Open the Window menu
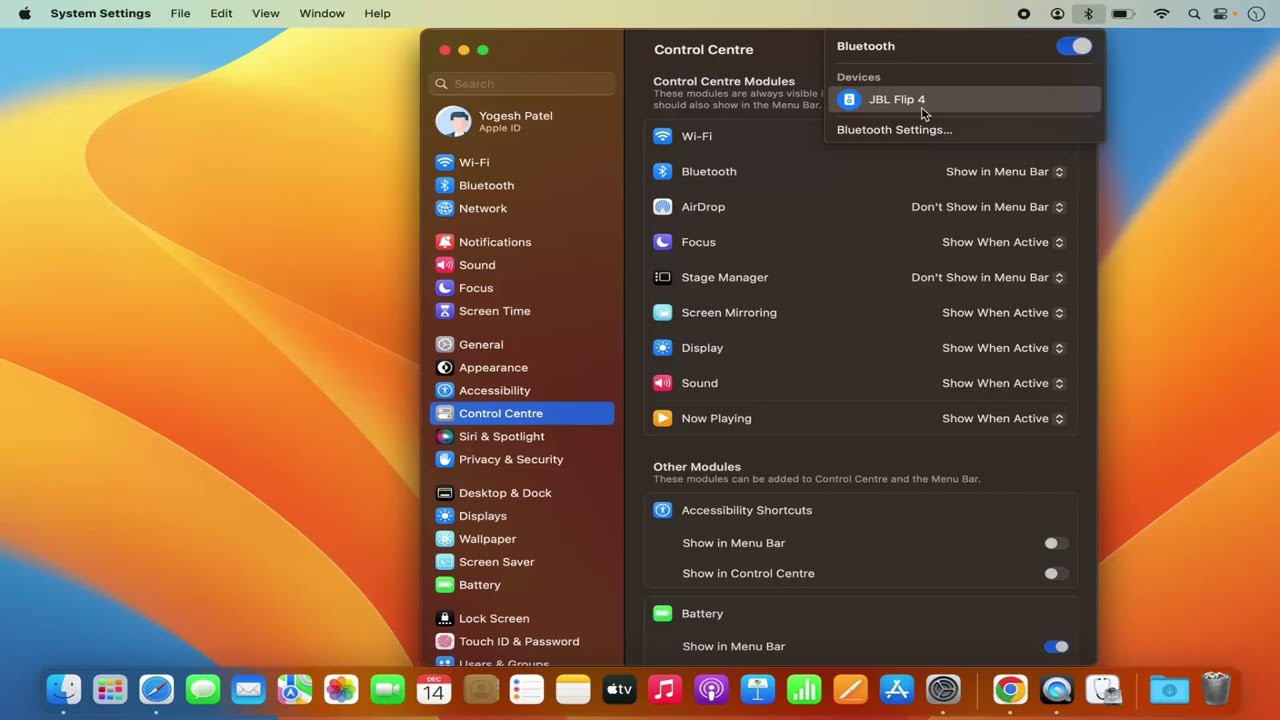Viewport: 1280px width, 720px height. click(322, 14)
